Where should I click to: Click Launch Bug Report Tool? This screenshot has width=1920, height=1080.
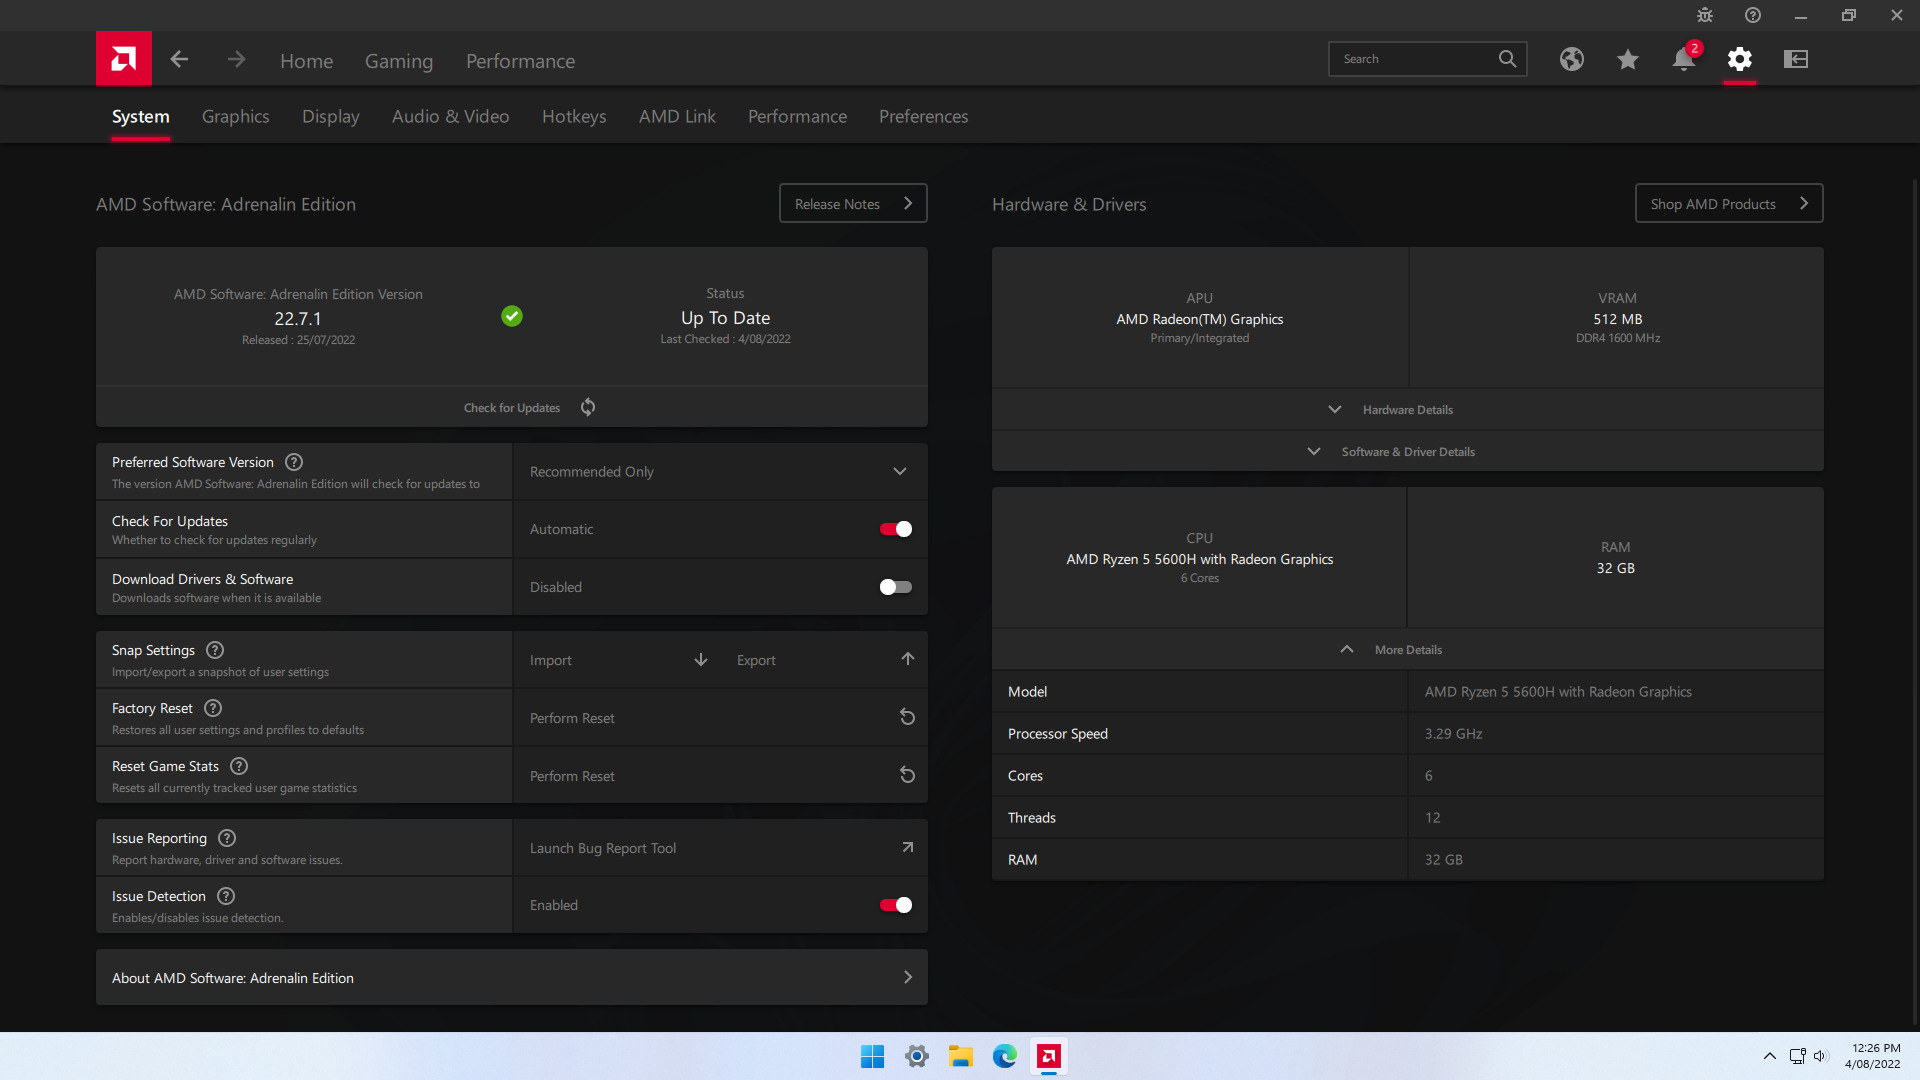tap(603, 848)
